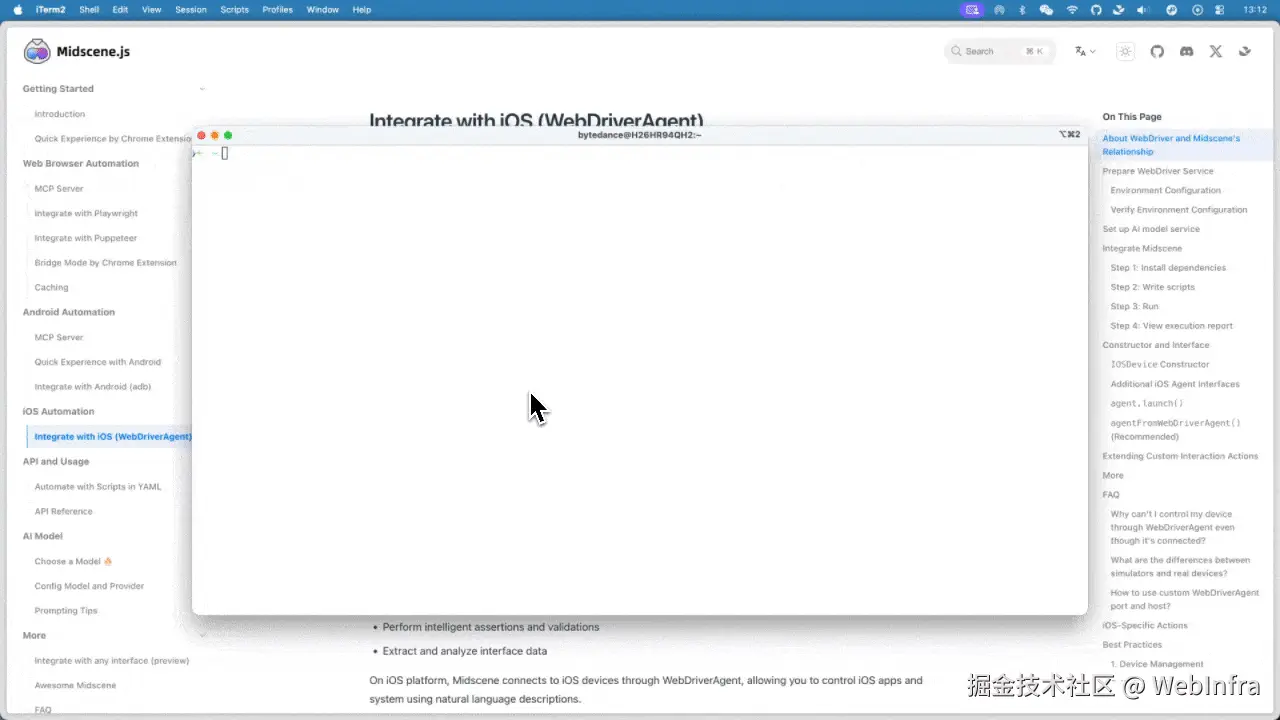Collapse the More section in the sidebar
Image resolution: width=1280 pixels, height=720 pixels.
(x=202, y=634)
